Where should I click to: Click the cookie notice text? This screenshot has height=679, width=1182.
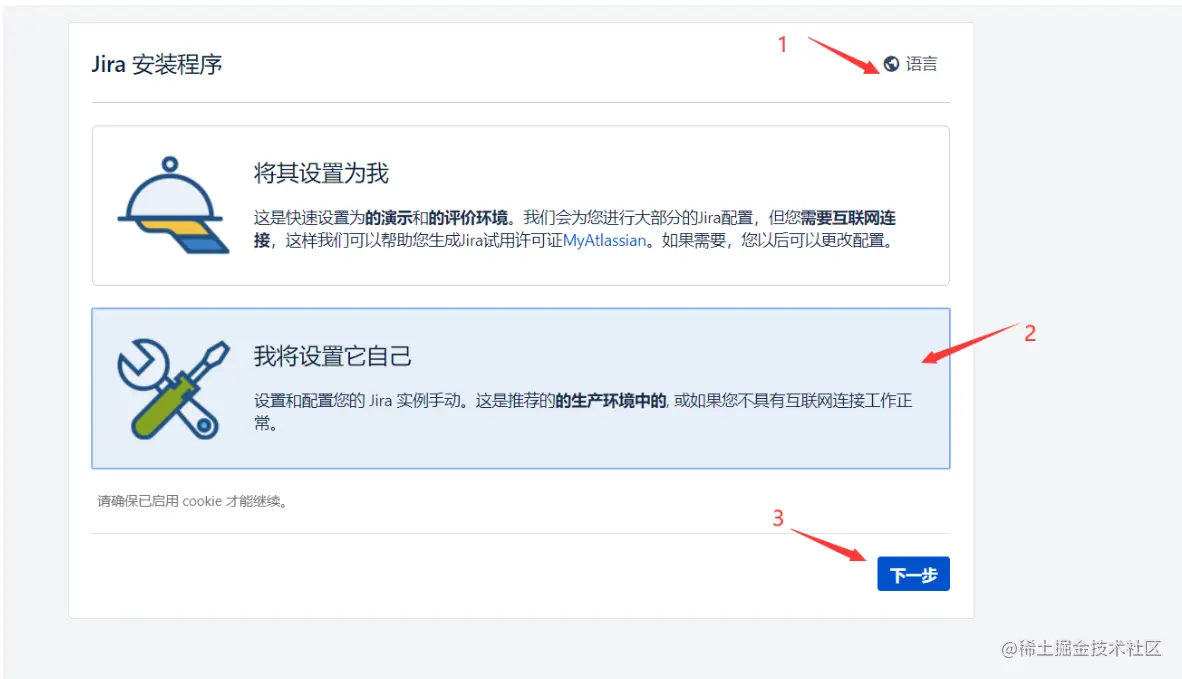click(x=192, y=501)
